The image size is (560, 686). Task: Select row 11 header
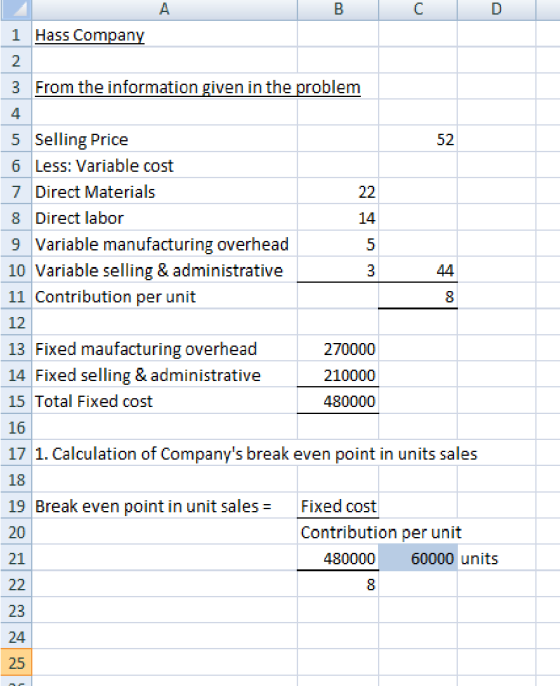click(x=16, y=296)
